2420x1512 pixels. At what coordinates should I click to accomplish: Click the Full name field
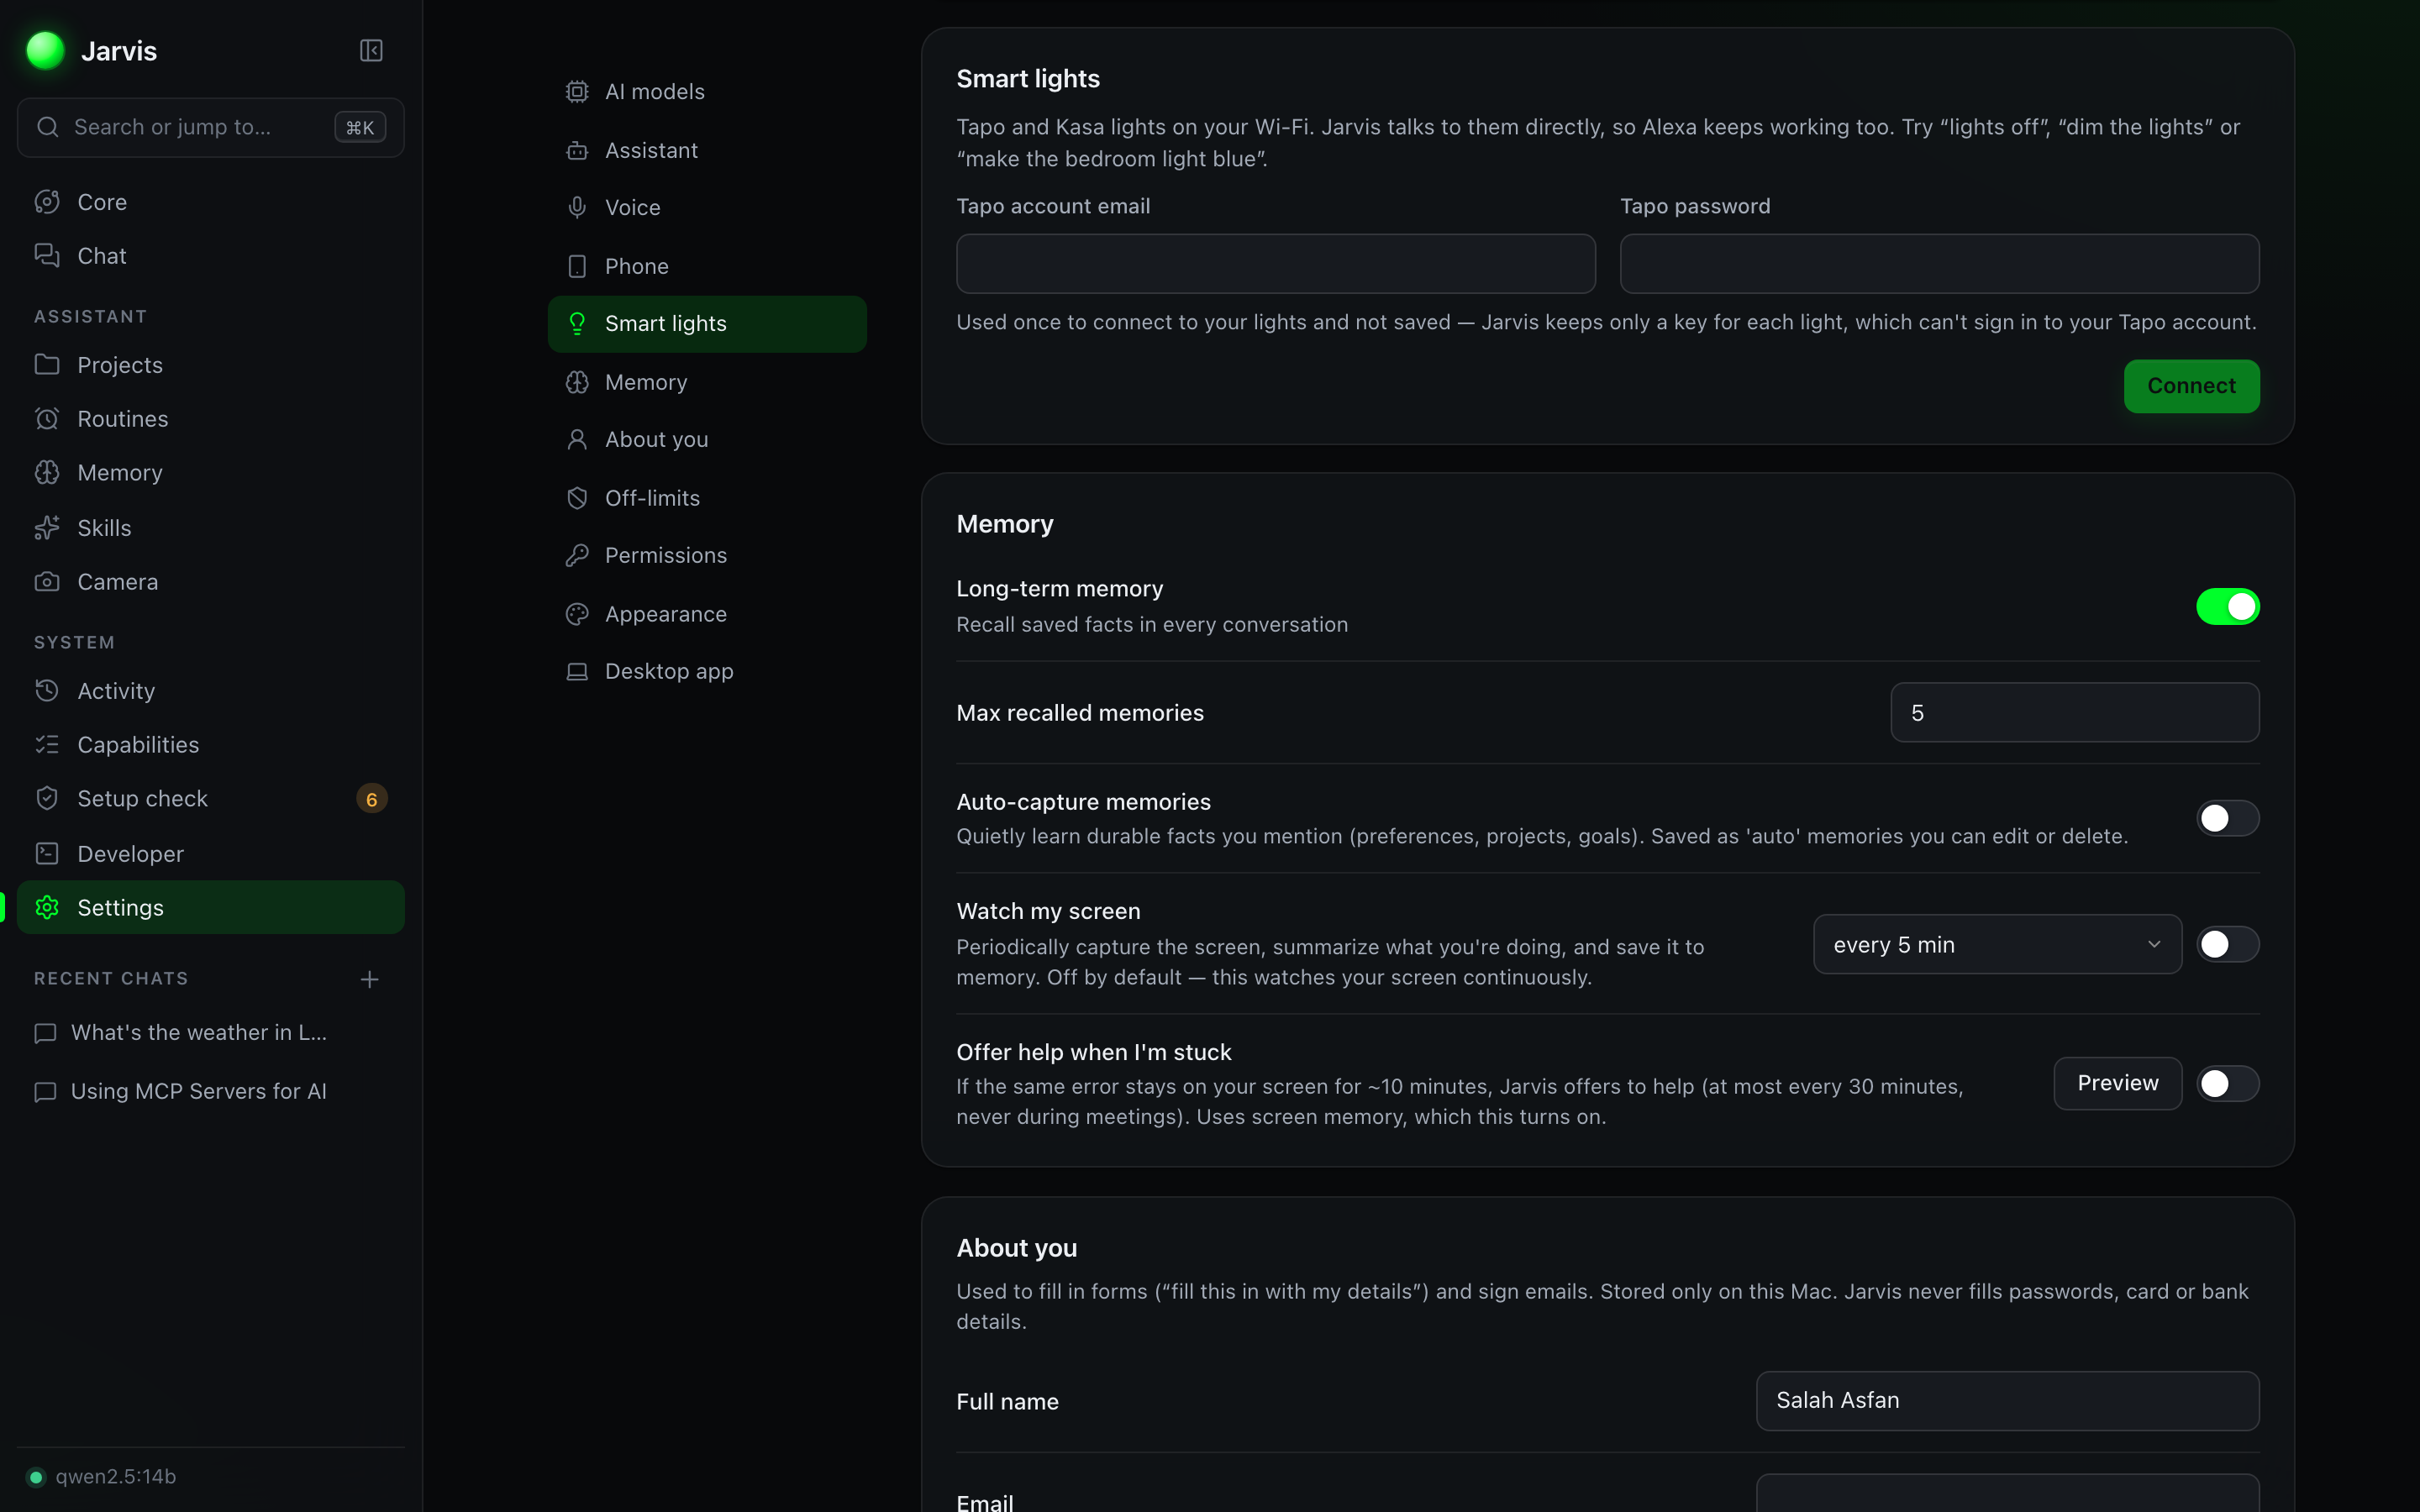click(2007, 1401)
